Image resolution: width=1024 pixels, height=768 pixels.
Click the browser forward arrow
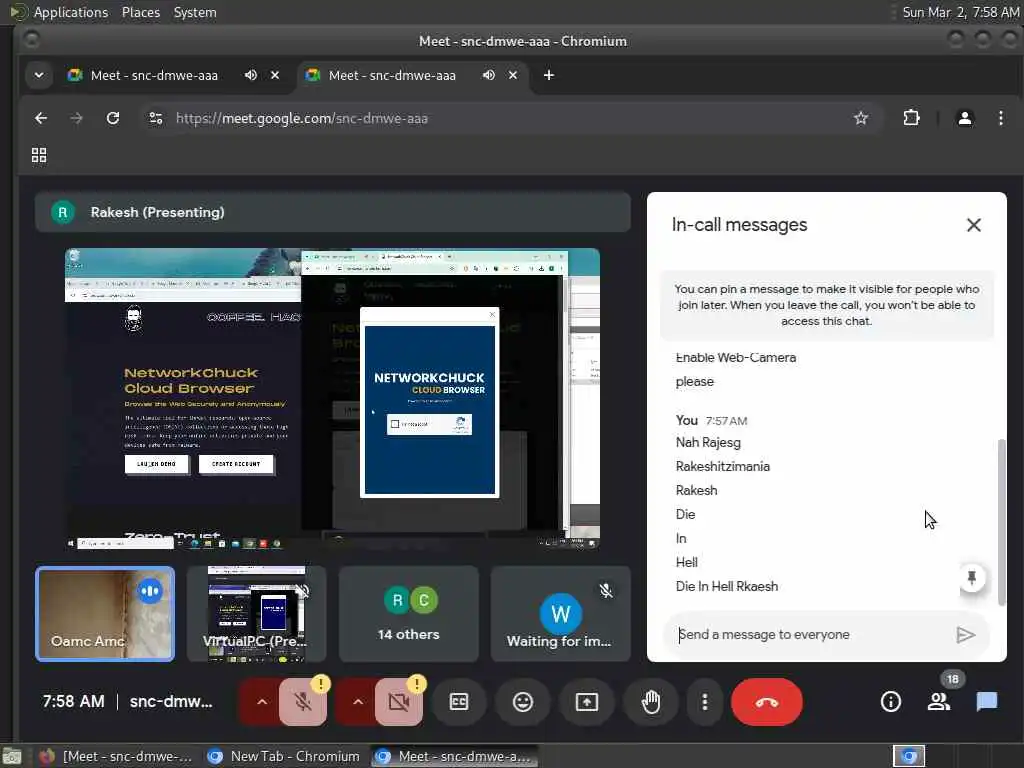click(x=76, y=118)
